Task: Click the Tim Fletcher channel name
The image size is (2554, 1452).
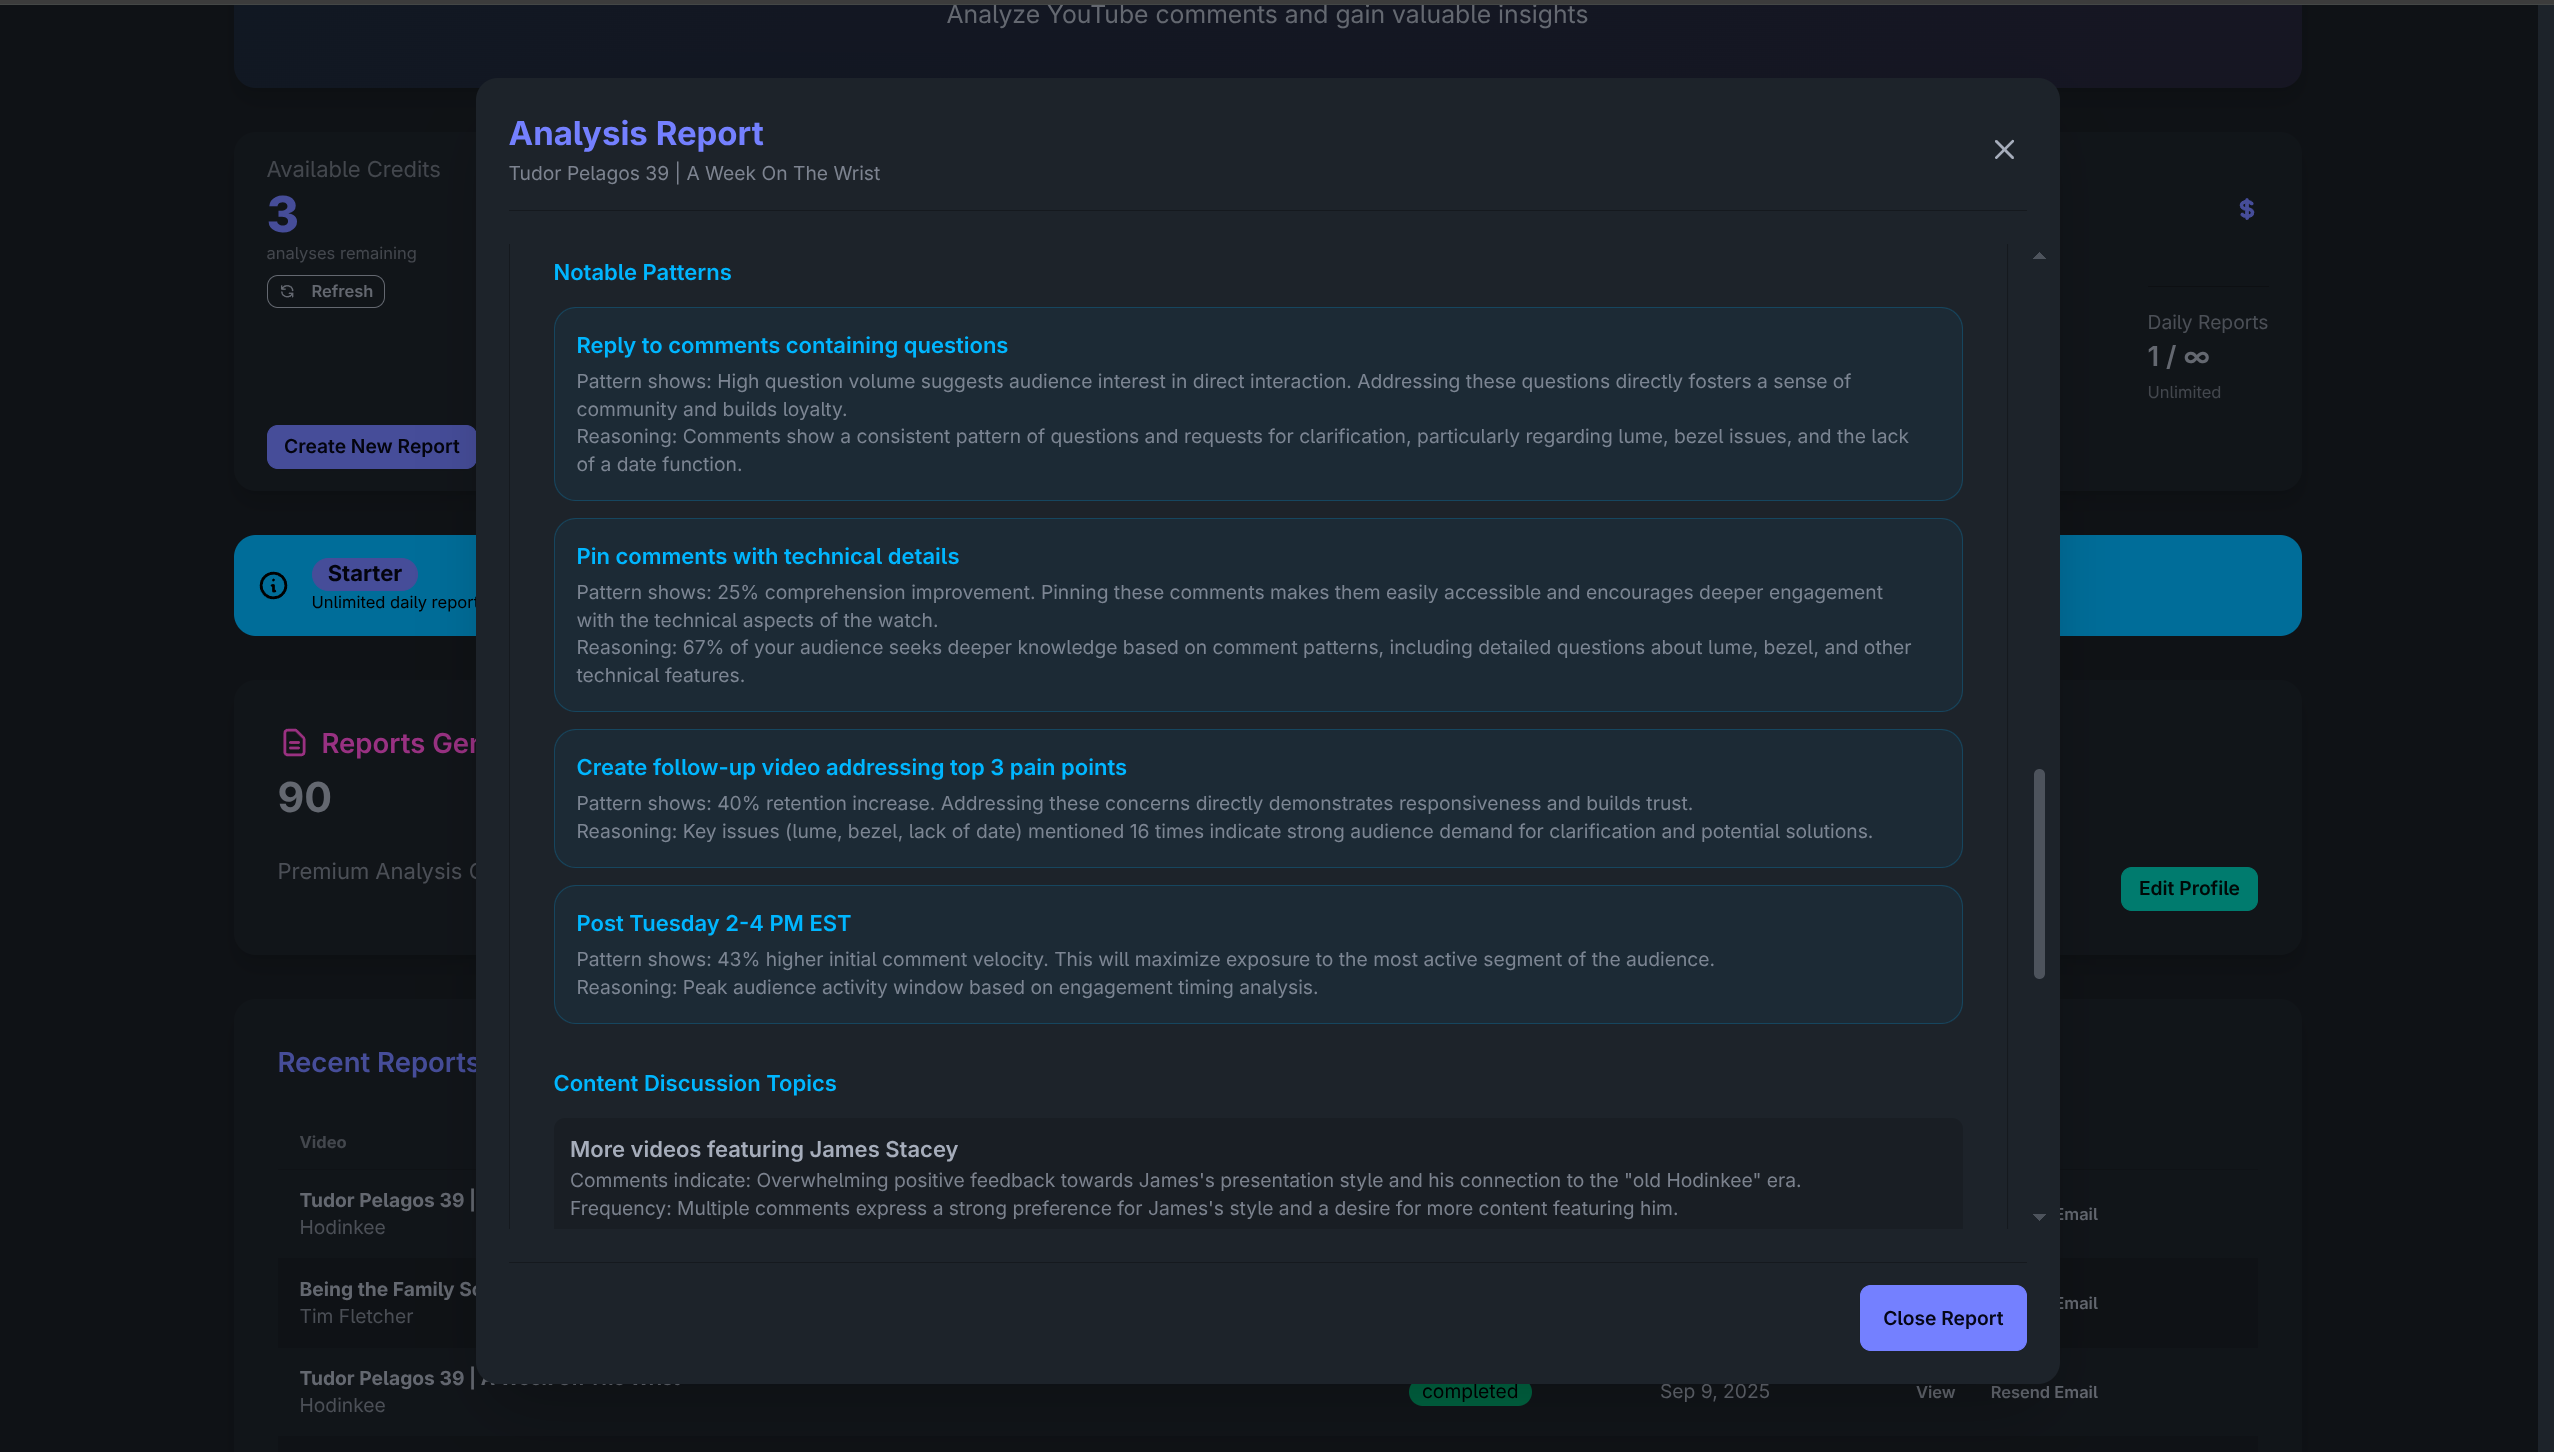Action: 356,1316
